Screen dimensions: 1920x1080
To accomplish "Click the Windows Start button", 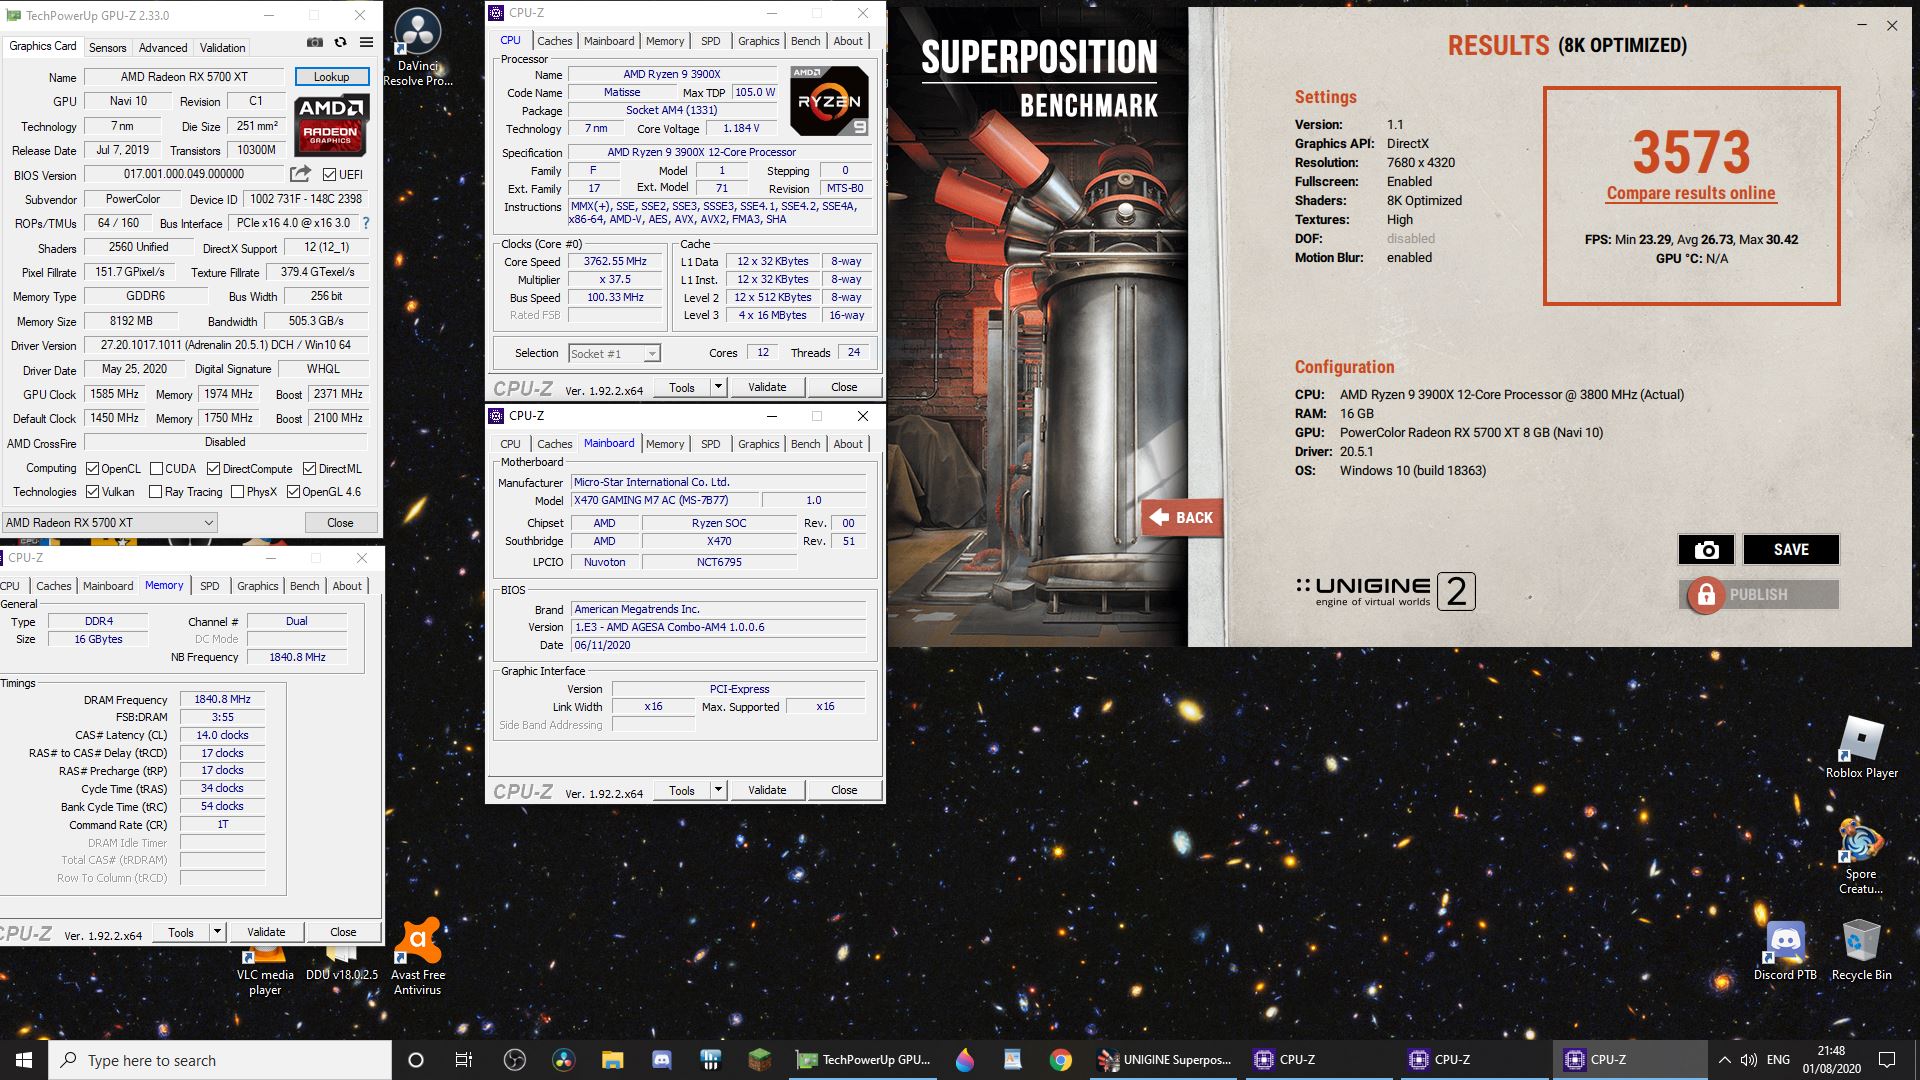I will point(24,1060).
